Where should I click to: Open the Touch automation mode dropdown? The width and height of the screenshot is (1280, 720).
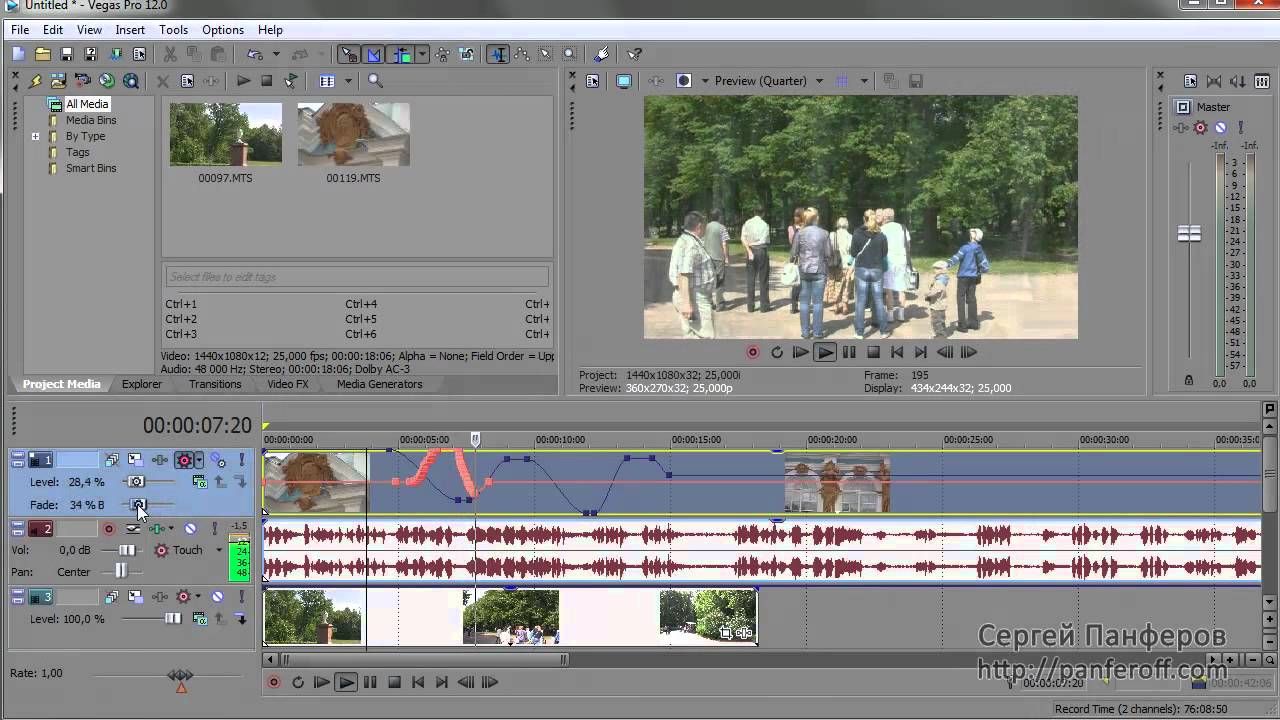pos(219,550)
